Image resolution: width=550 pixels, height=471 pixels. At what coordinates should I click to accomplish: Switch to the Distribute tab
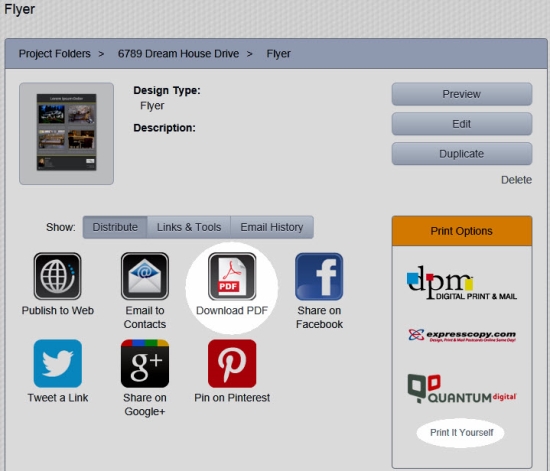pos(115,227)
